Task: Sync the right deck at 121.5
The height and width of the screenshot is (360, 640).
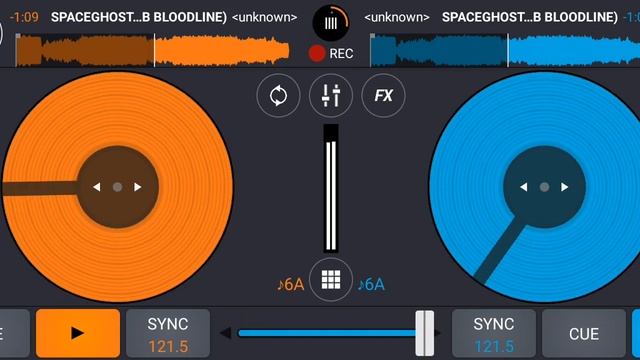Action: tap(493, 333)
